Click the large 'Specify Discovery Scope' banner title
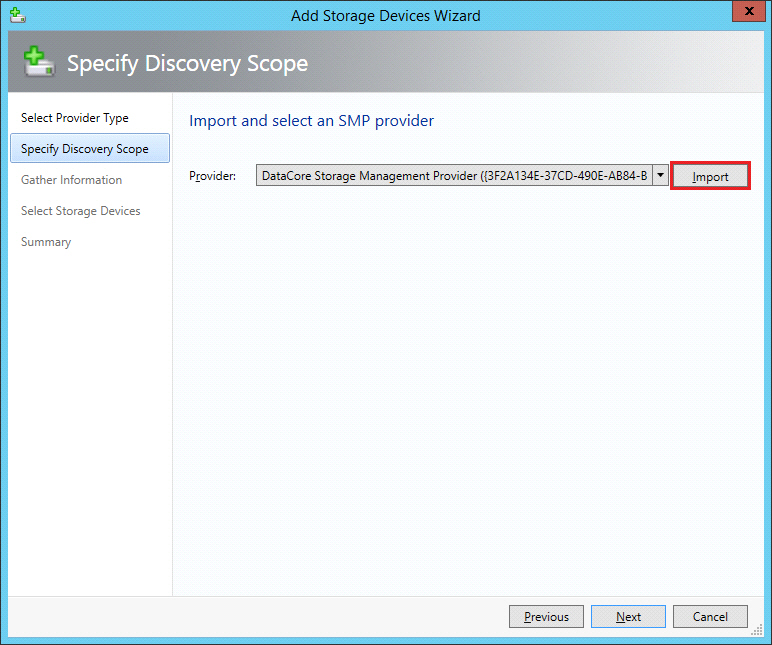 pos(187,64)
